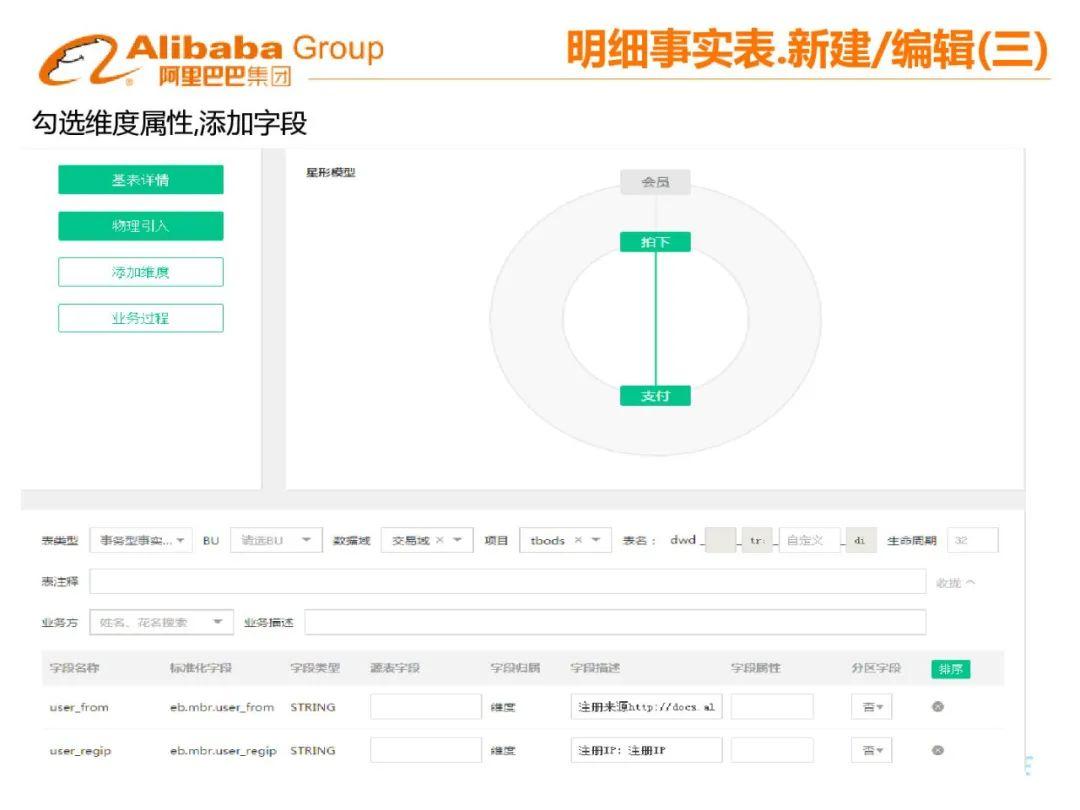The width and height of the screenshot is (1080, 810).
Task: Click the 表注释 input field
Action: tap(508, 581)
